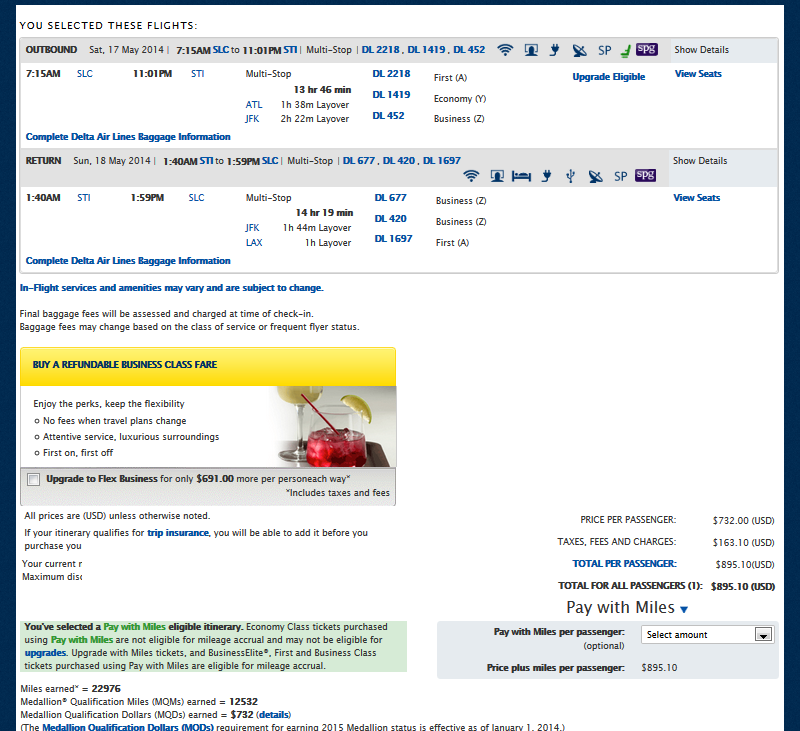Tick the Upgrade to Flex Business checkbox
Viewport: 800px width, 731px height.
(x=34, y=479)
